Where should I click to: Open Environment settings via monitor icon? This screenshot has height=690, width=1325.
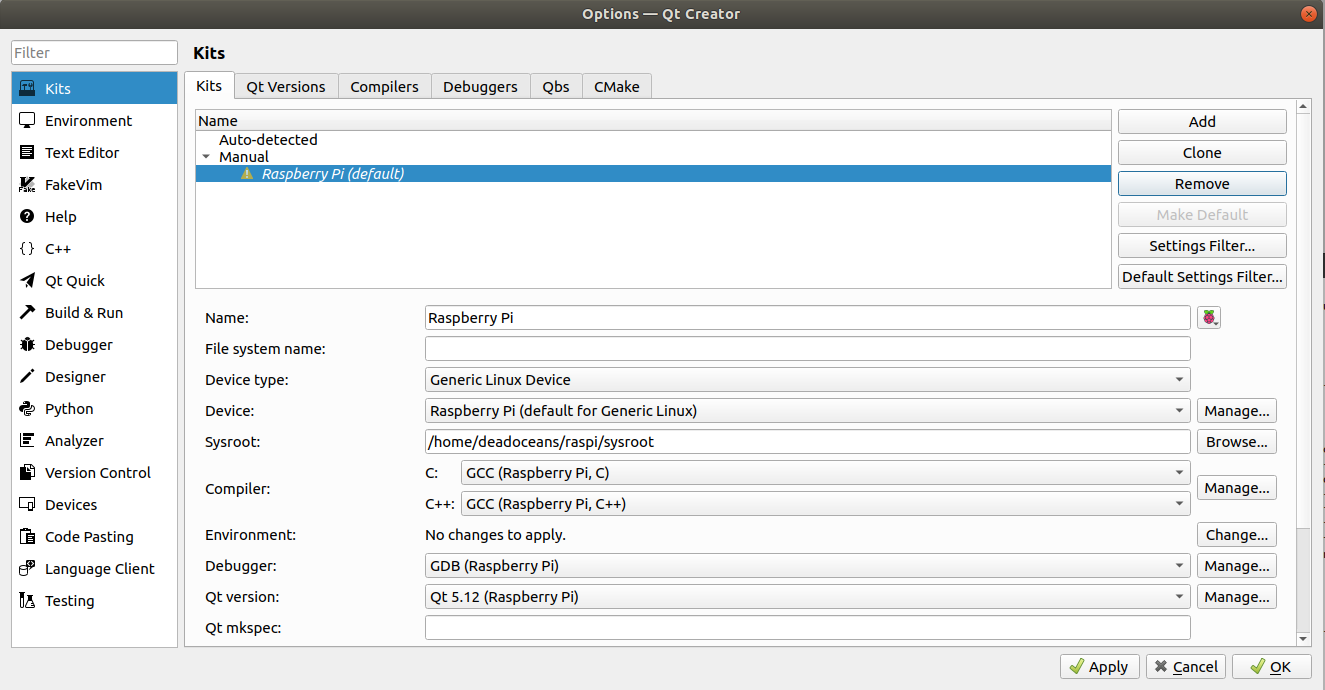point(27,120)
